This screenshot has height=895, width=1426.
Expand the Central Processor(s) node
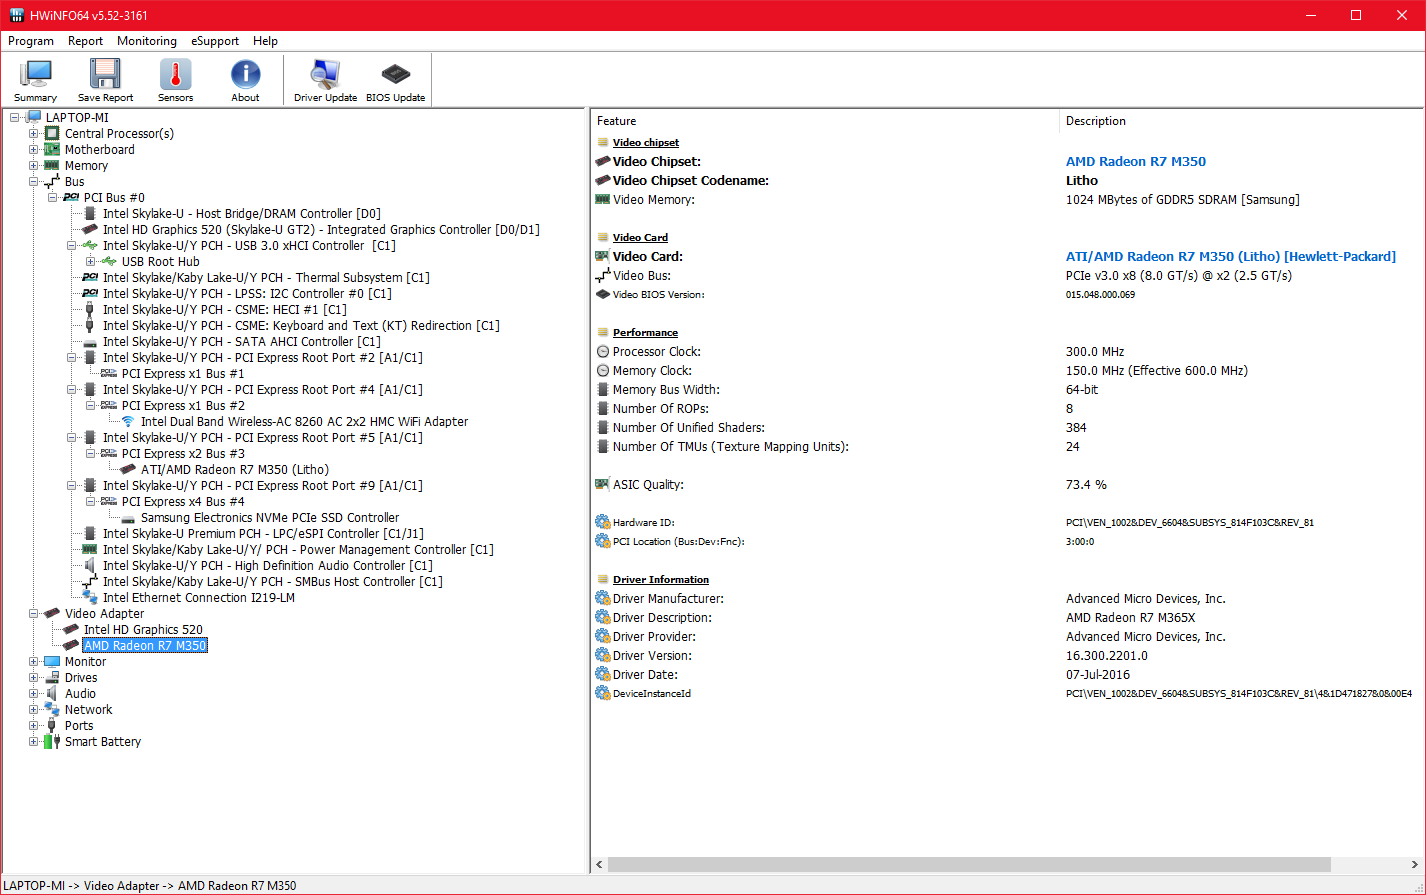tap(34, 133)
